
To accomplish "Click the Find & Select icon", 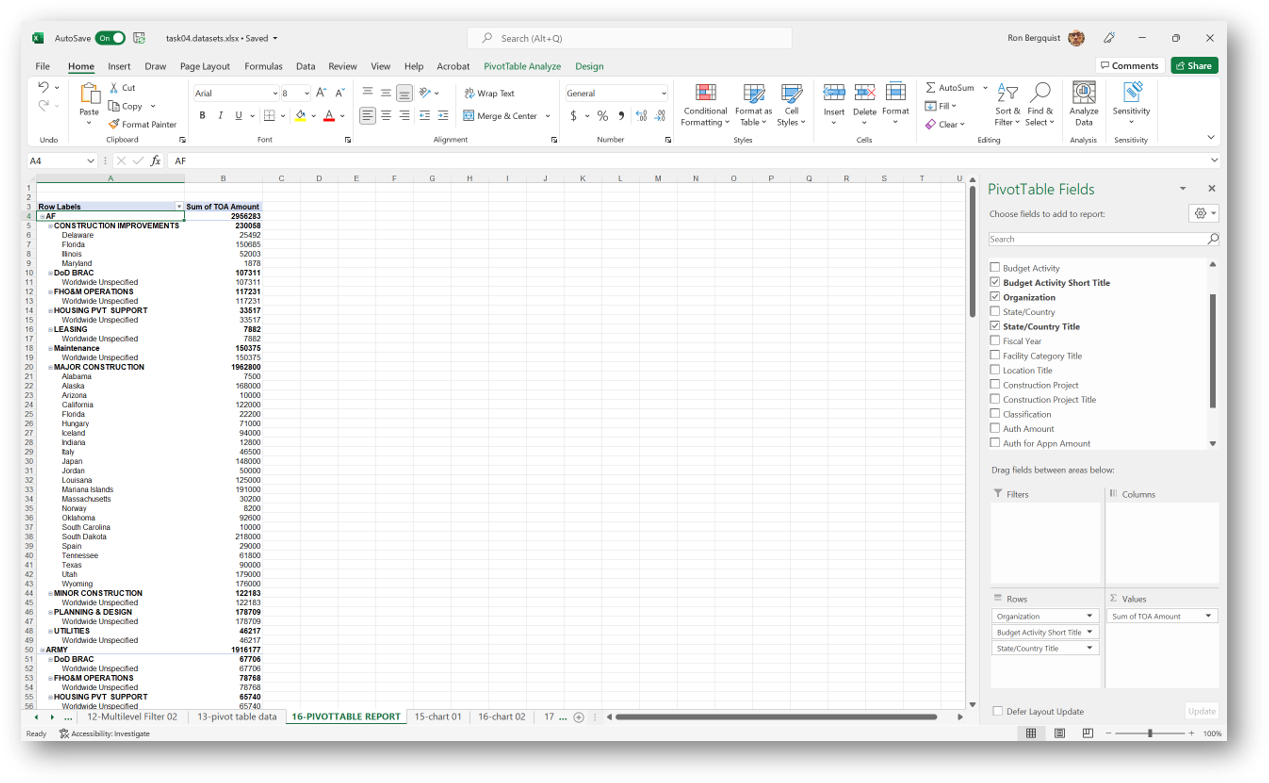I will (x=1040, y=94).
